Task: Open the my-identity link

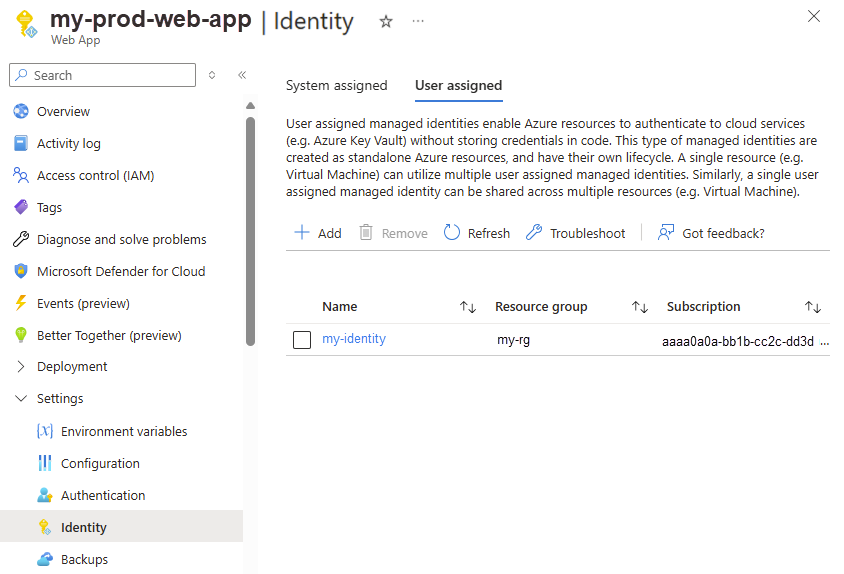Action: 354,339
